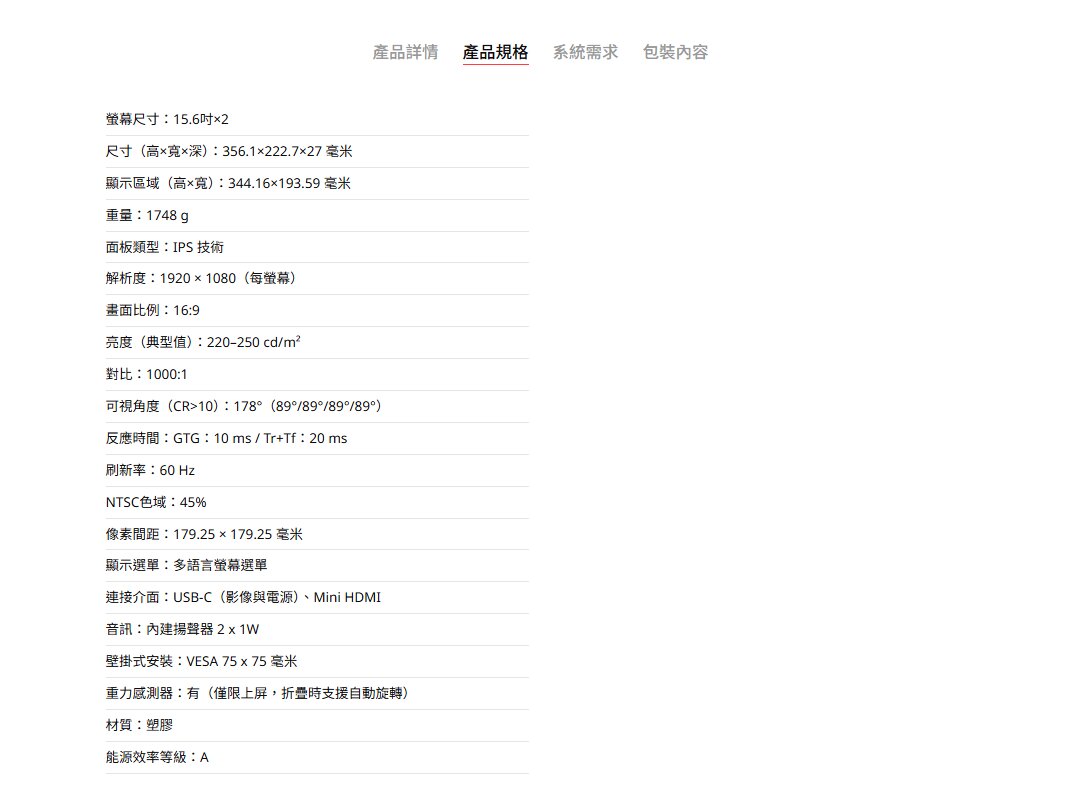1080x789 pixels.
Task: Click the 能源效率等級 A text
Action: 157,758
